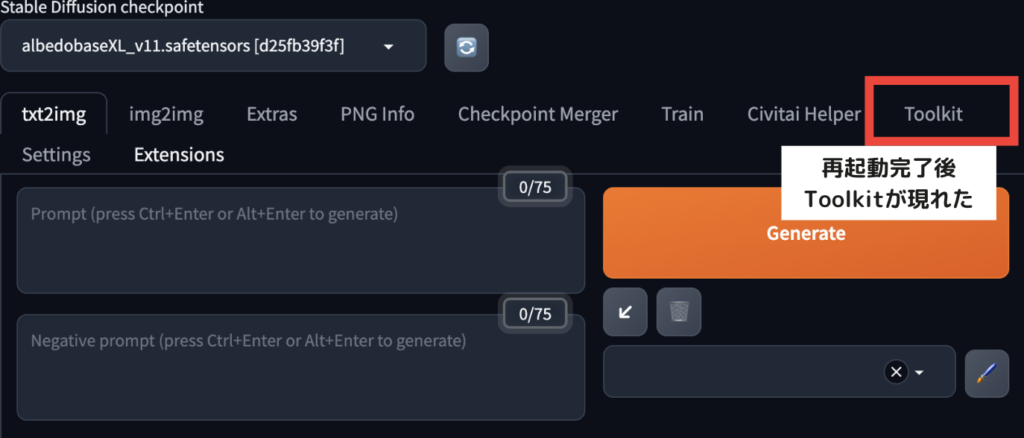The height and width of the screenshot is (438, 1024).
Task: Open the Extras tab
Action: [x=272, y=114]
